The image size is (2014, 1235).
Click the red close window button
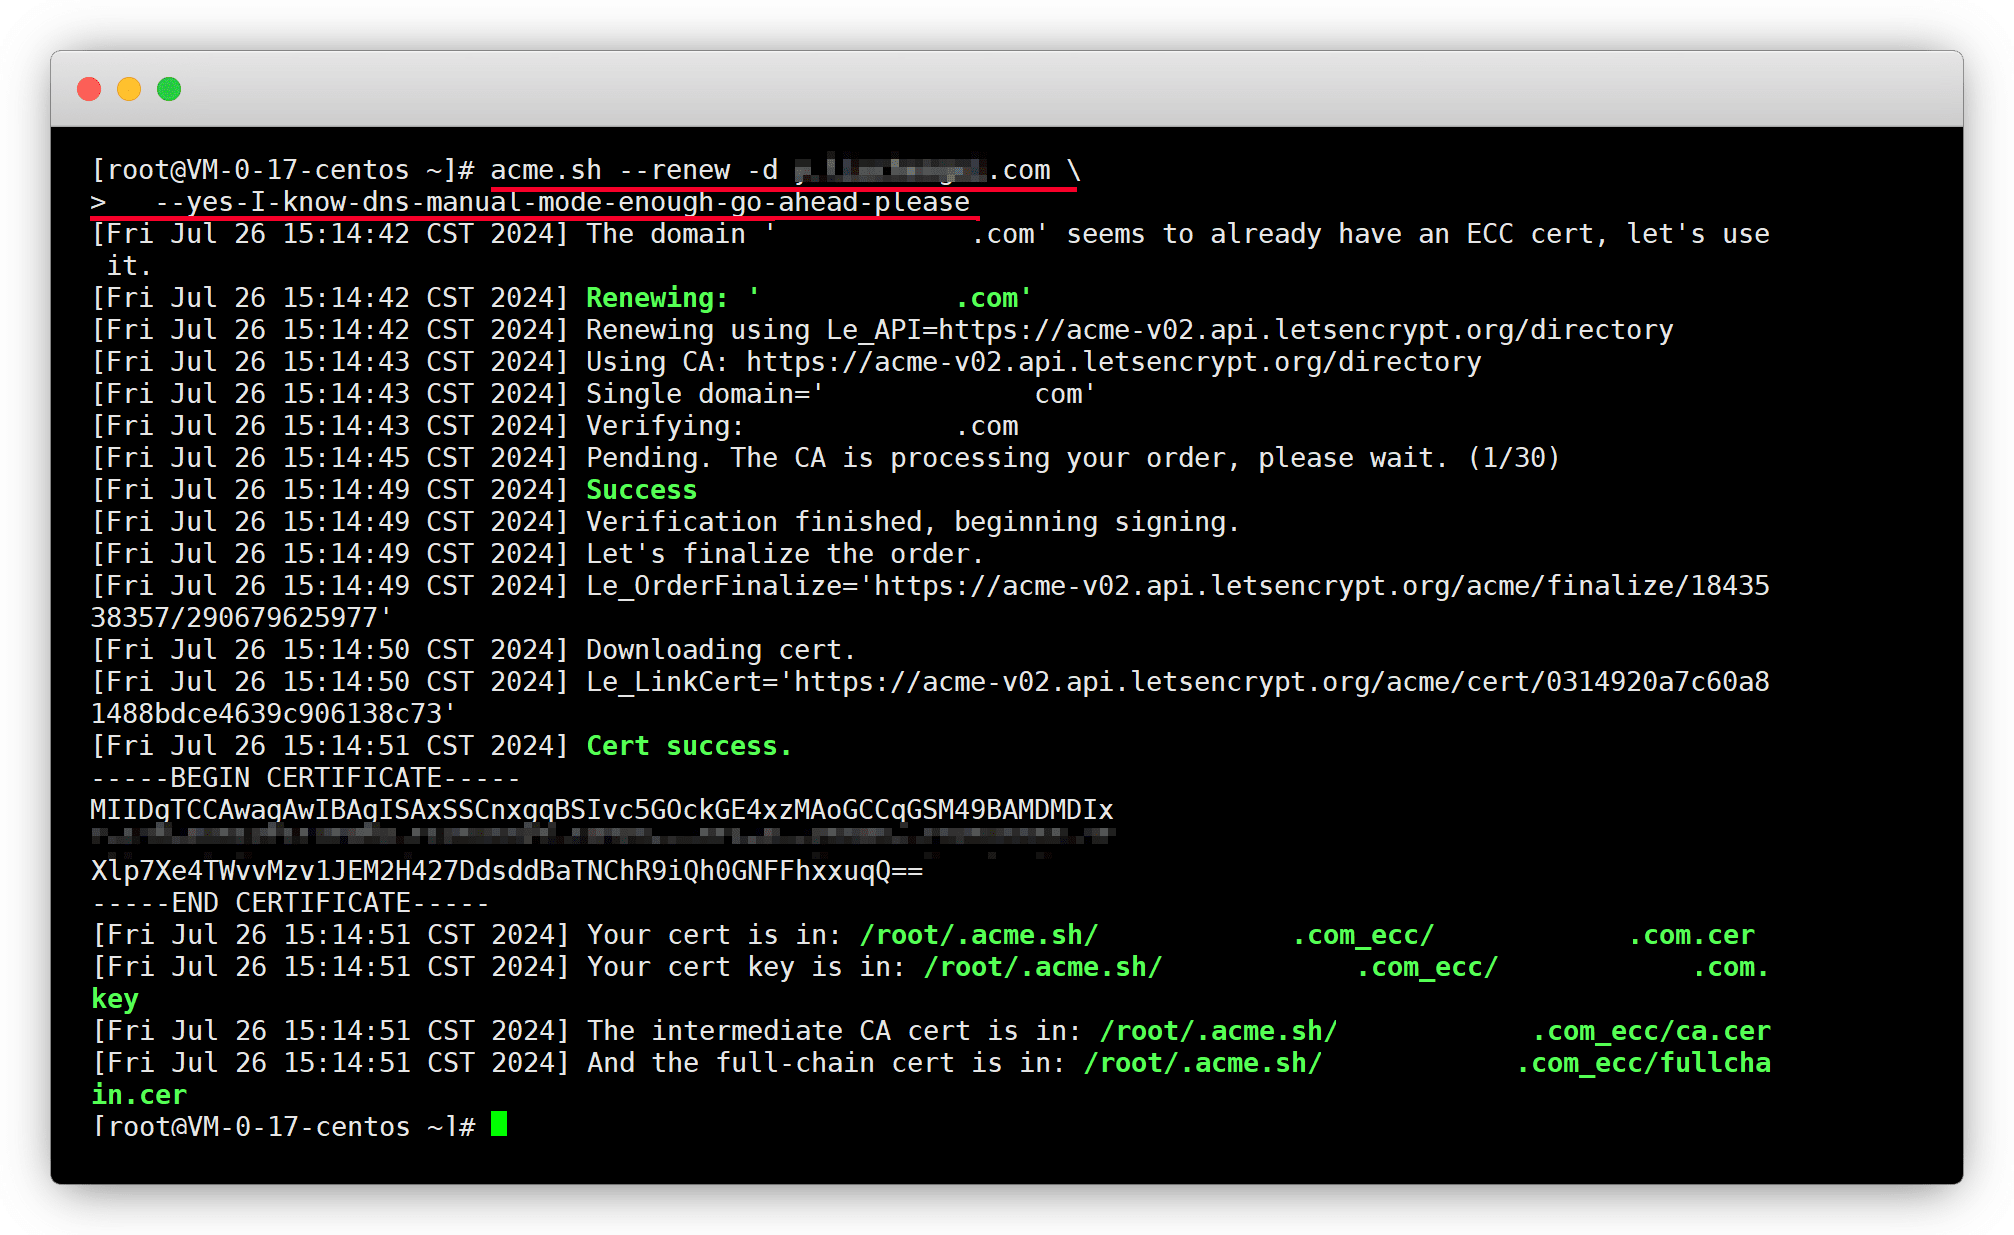click(89, 89)
